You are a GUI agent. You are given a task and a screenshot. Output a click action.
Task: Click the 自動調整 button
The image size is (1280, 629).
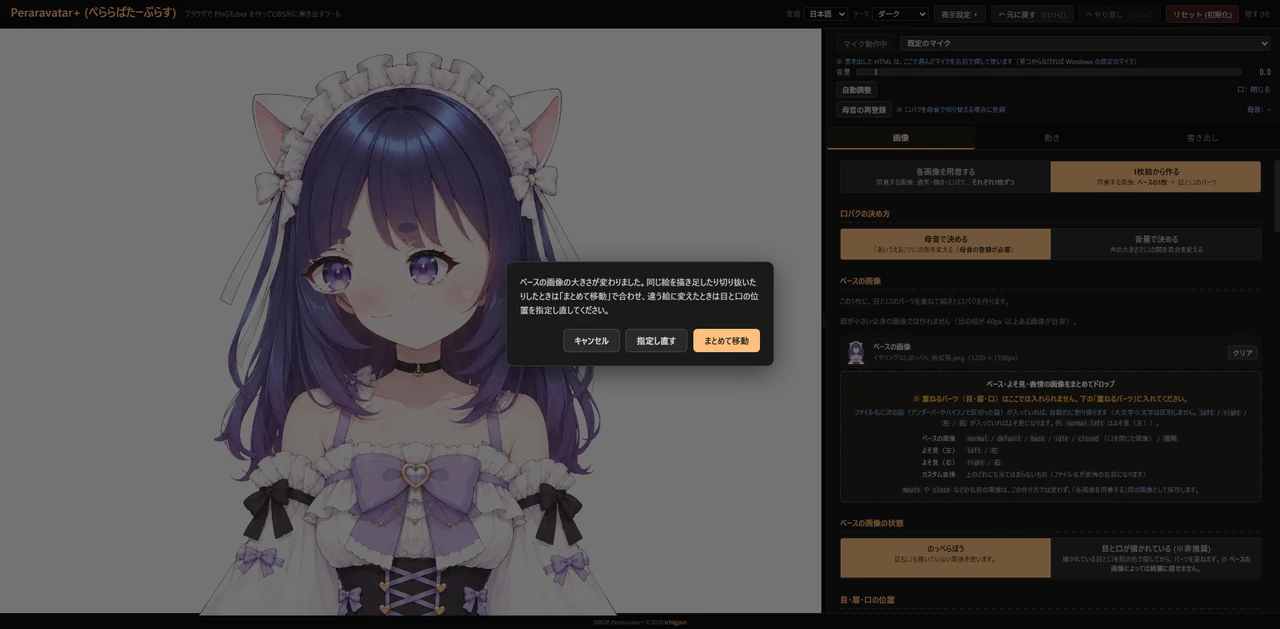[x=856, y=90]
